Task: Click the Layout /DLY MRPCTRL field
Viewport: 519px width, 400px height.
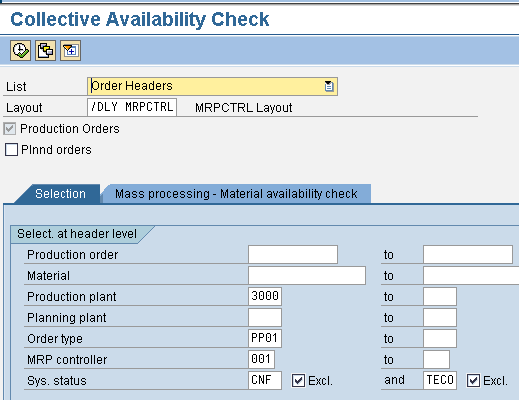Action: pos(132,107)
